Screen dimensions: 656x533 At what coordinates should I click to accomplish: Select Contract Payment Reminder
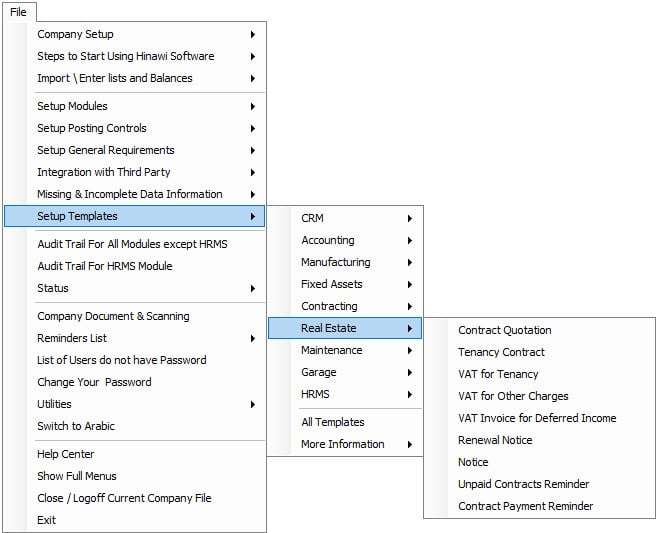[x=525, y=506]
